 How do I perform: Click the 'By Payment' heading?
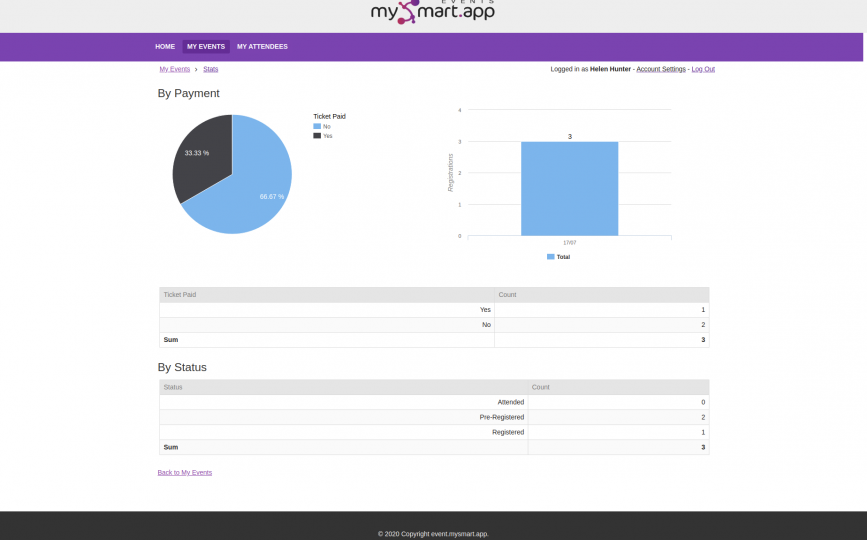click(x=189, y=93)
